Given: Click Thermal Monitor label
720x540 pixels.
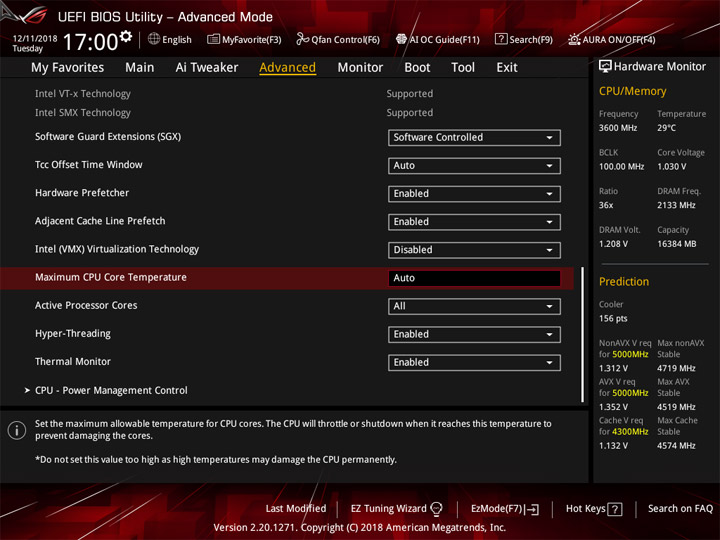Looking at the screenshot, I should 73,361.
